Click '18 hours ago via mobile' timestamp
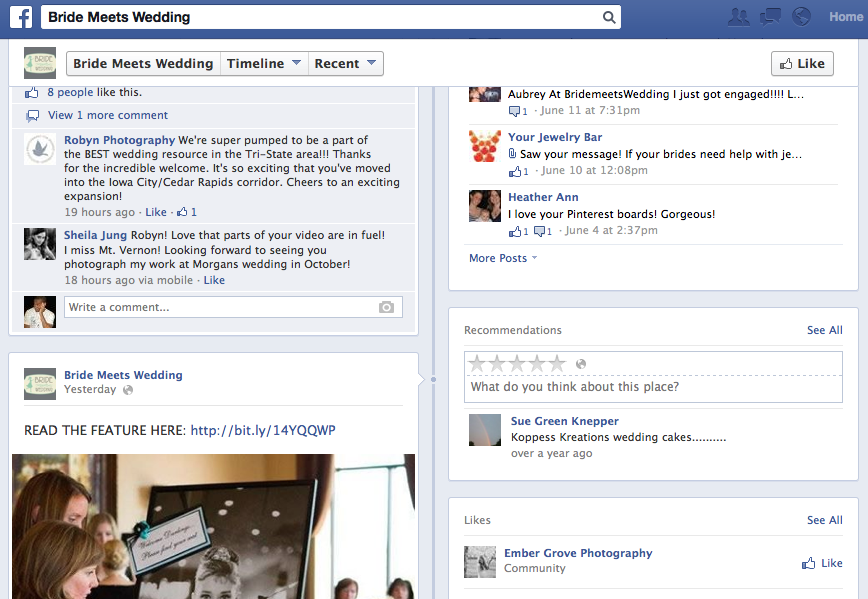Image resolution: width=868 pixels, height=599 pixels. (x=128, y=280)
